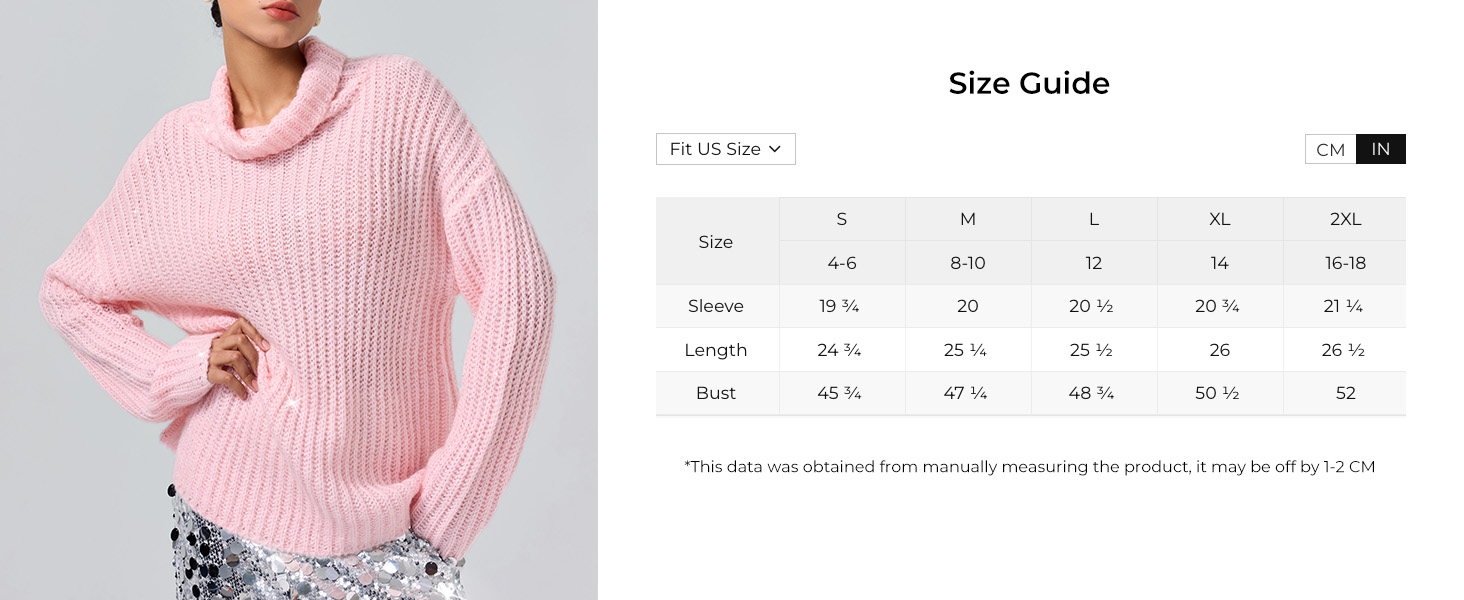Select the S column header
Screen dimensions: 1464x600
(841, 219)
